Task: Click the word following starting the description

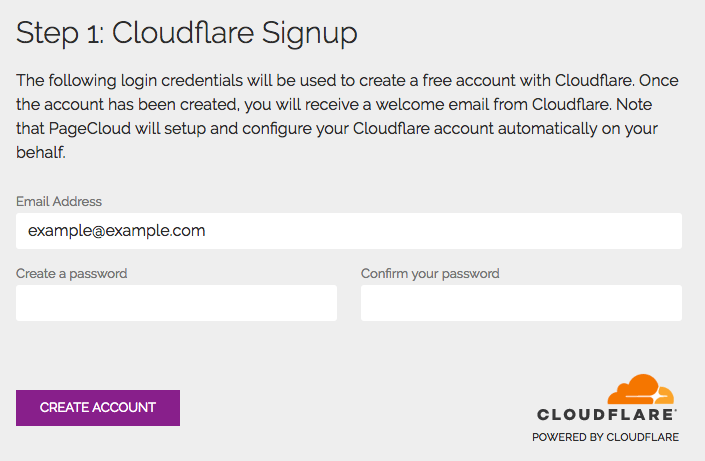Action: point(81,80)
